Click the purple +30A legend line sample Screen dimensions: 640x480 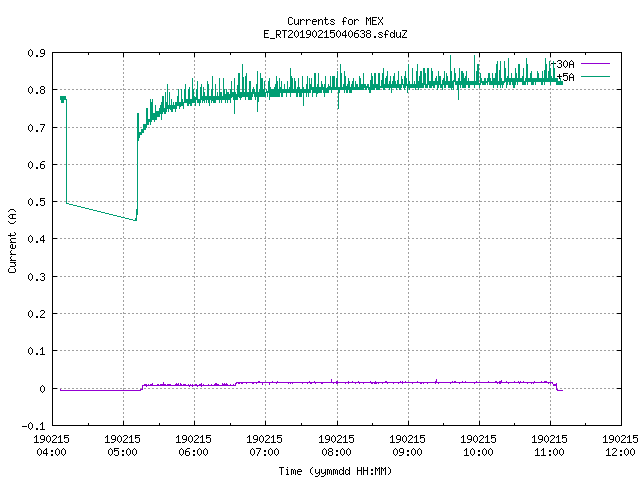595,64
